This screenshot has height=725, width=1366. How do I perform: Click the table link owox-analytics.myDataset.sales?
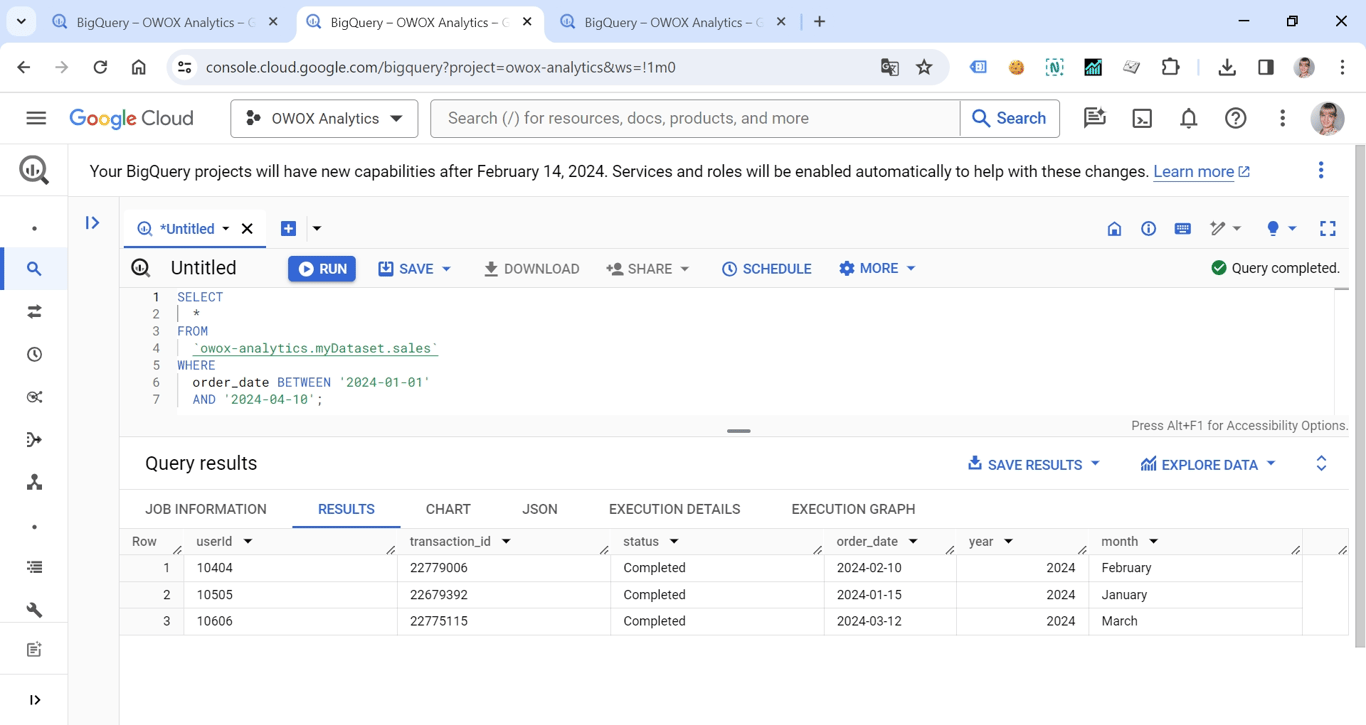coord(315,348)
